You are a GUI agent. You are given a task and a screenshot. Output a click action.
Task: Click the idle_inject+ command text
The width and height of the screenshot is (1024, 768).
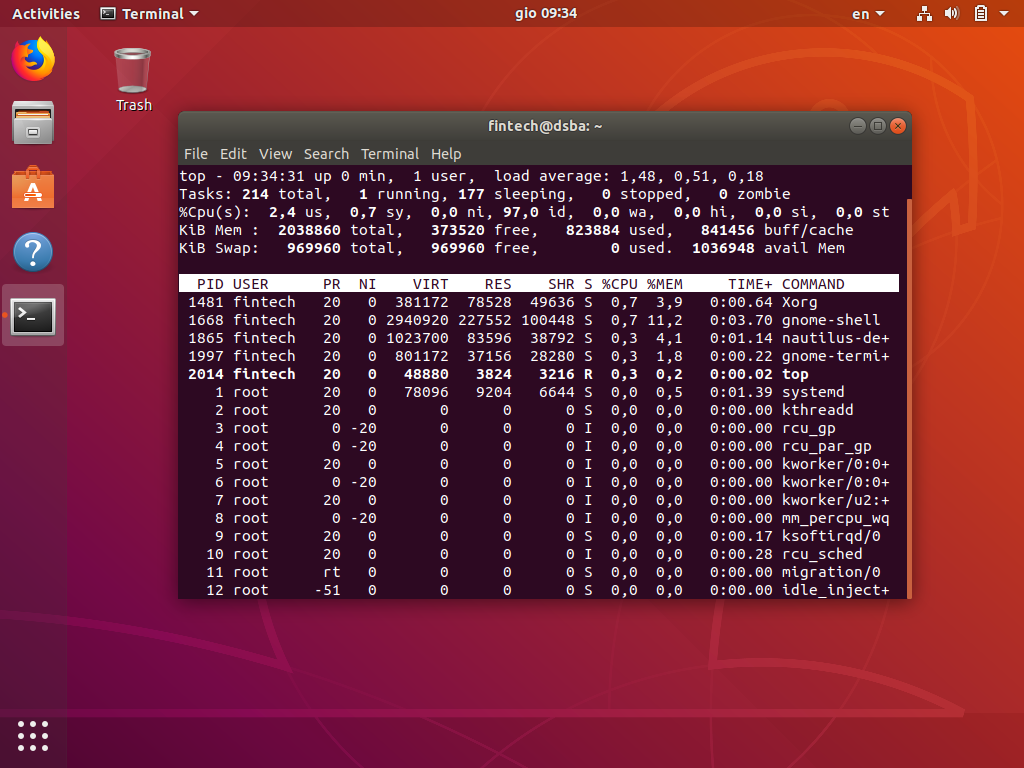835,590
